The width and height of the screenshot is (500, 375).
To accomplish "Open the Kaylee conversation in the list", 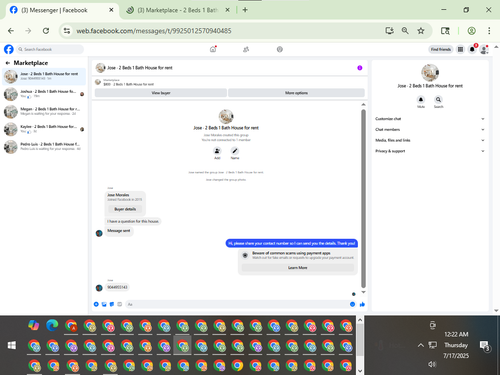I will (x=44, y=129).
